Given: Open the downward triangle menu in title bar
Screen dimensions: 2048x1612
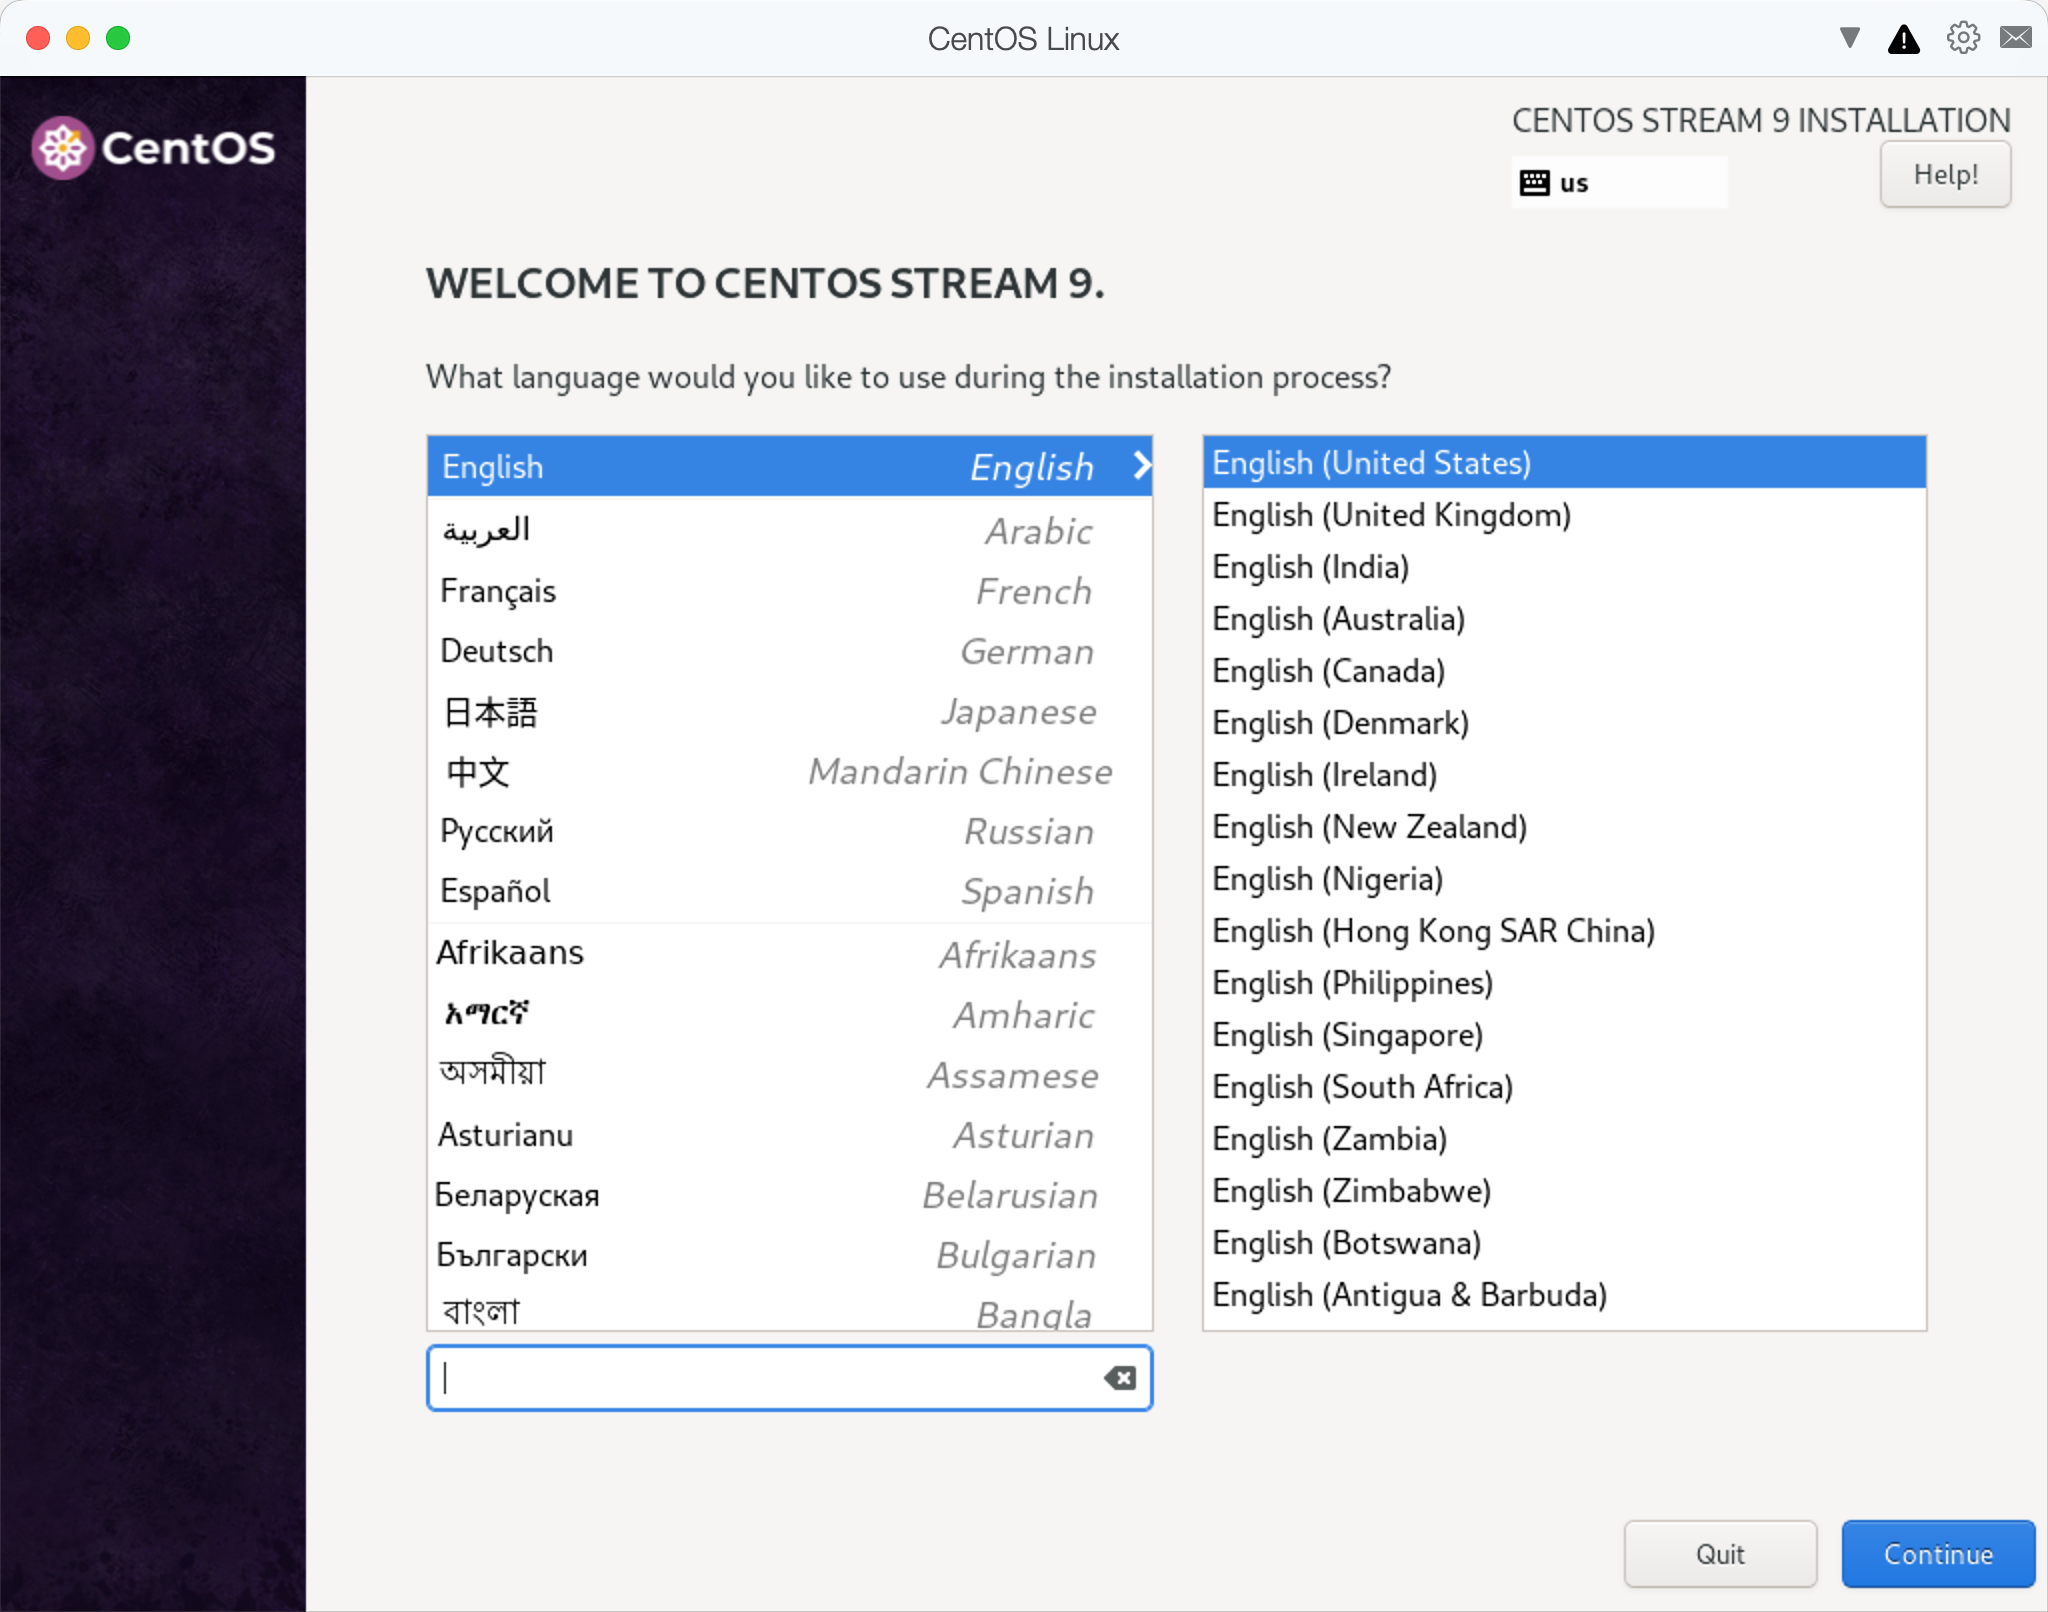Looking at the screenshot, I should pyautogui.click(x=1849, y=38).
